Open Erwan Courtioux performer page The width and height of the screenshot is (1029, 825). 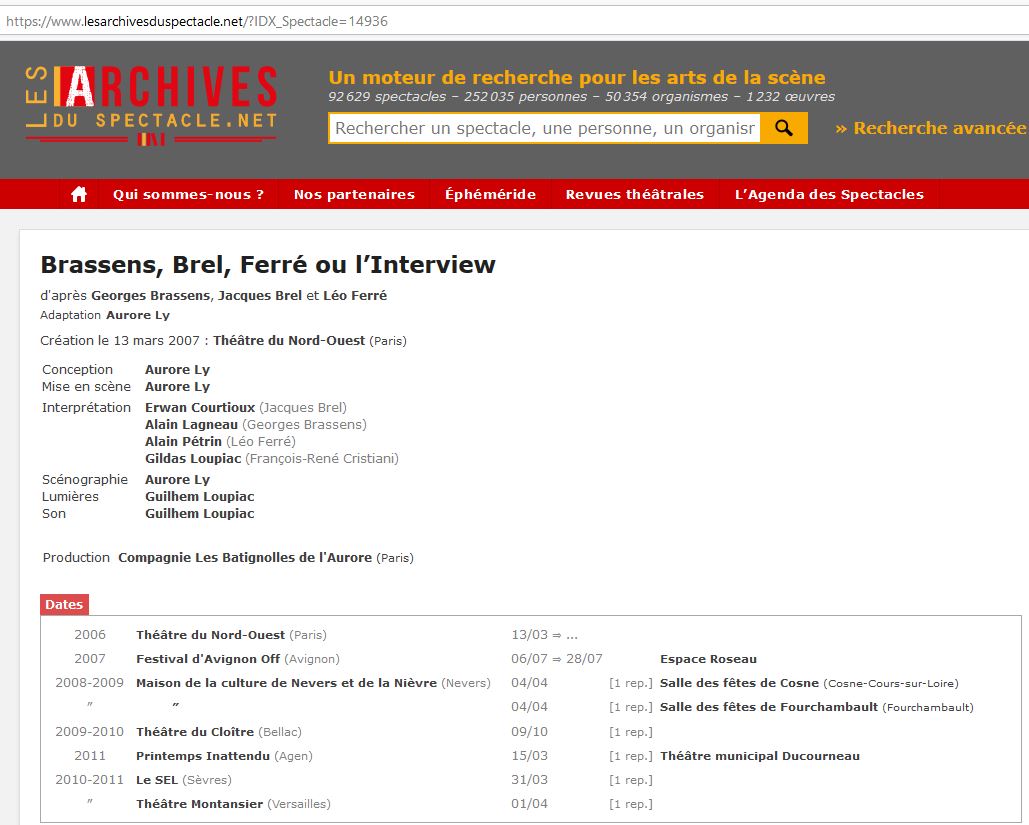200,407
